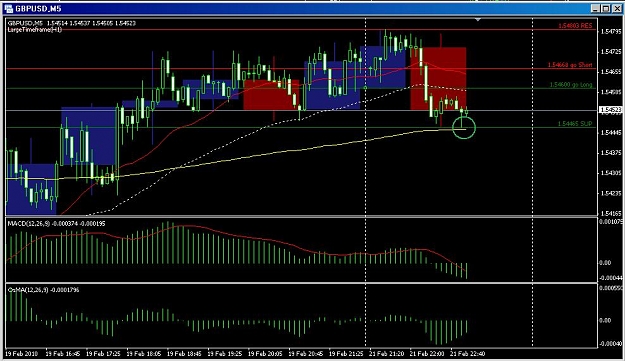
Task: Click the 21 Feb 22:40 time label
Action: pyautogui.click(x=467, y=353)
